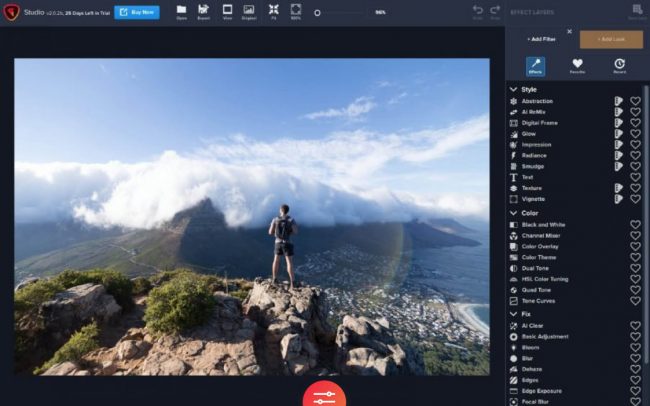Show the Original image icon
650x406 pixels.
(x=249, y=10)
